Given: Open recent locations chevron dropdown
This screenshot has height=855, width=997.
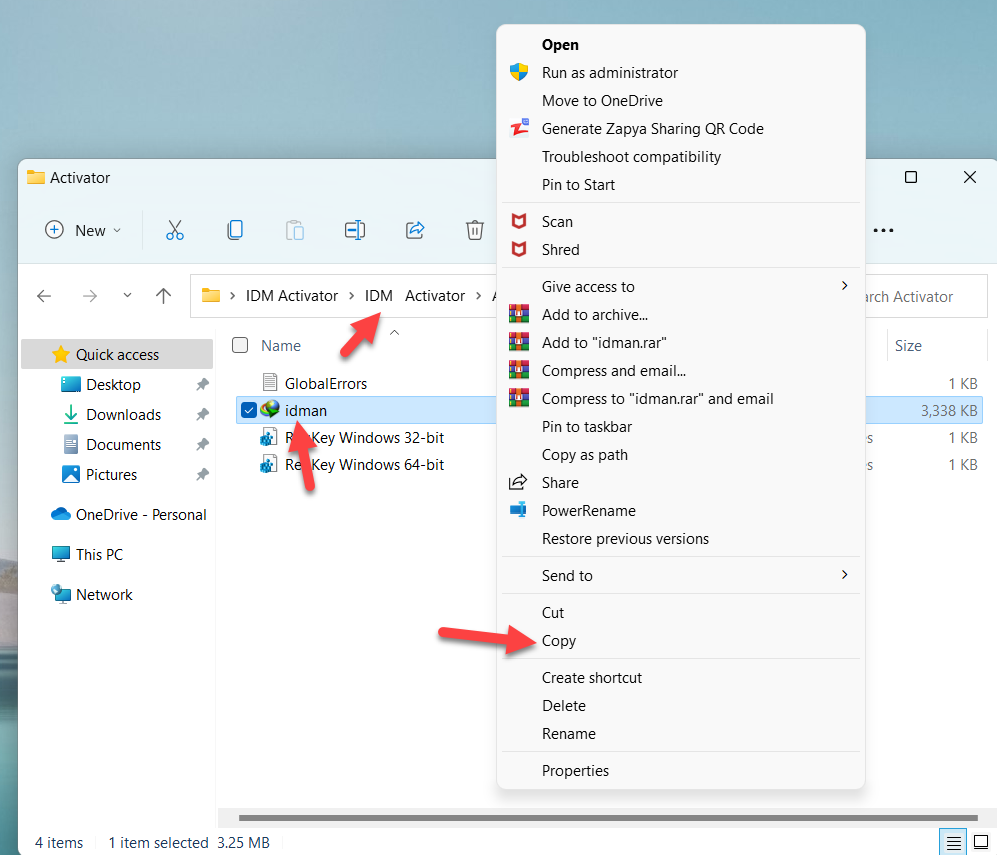Looking at the screenshot, I should coord(127,296).
